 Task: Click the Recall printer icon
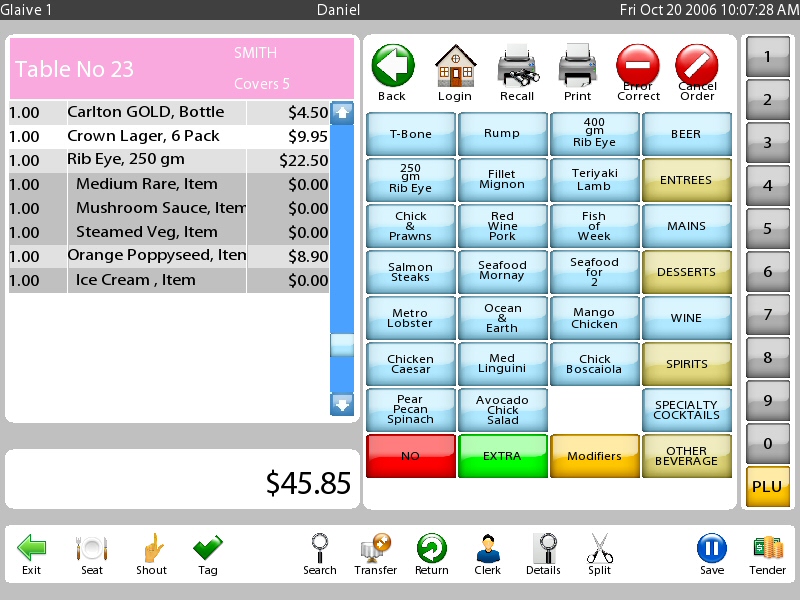517,65
